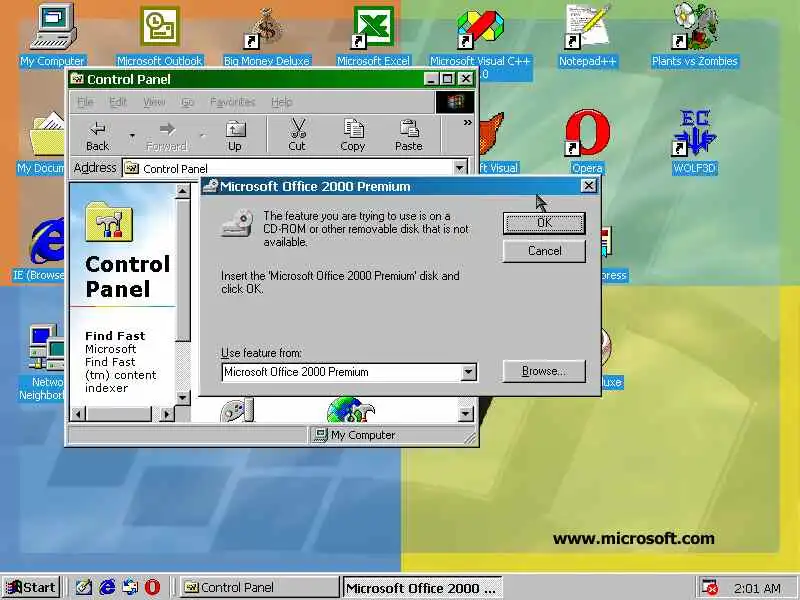Click Back in Control Panel toolbar

pyautogui.click(x=97, y=136)
